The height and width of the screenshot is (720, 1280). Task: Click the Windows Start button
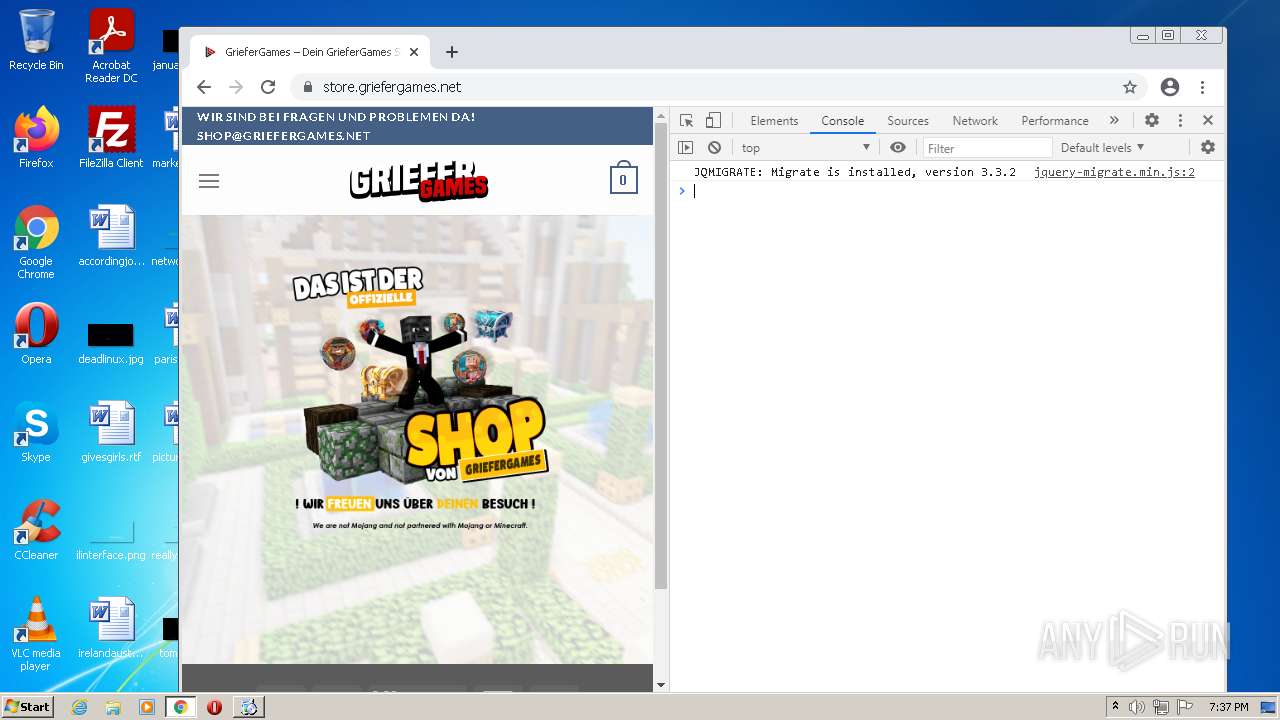[x=27, y=707]
